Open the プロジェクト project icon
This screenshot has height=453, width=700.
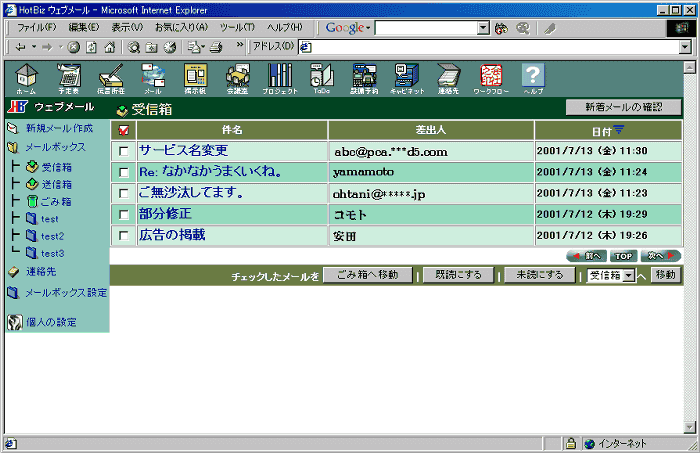280,78
